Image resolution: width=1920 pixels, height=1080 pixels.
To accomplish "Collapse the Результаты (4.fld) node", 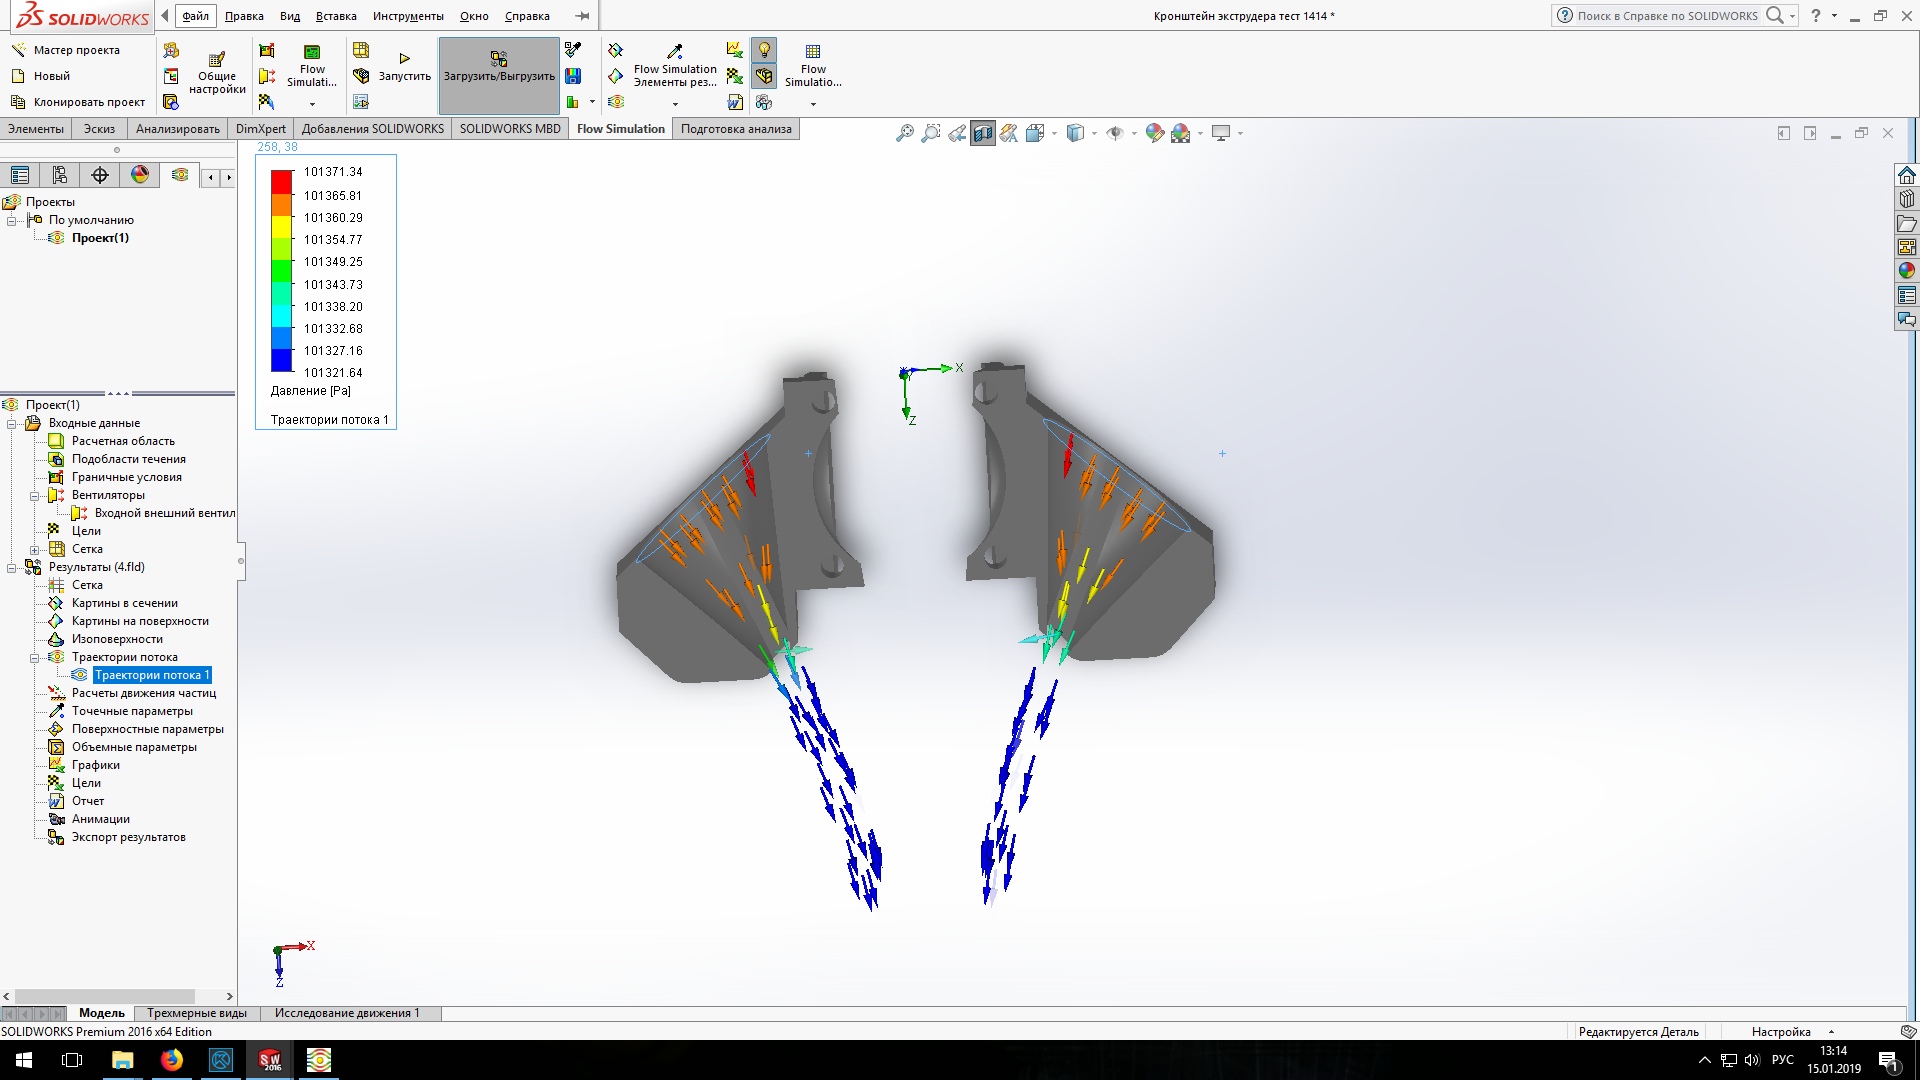I will click(12, 568).
